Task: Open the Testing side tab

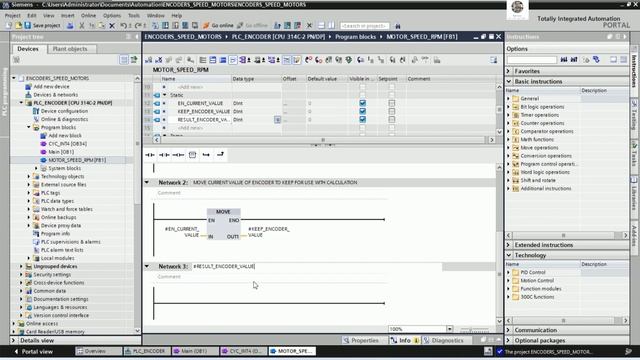Action: point(634,116)
